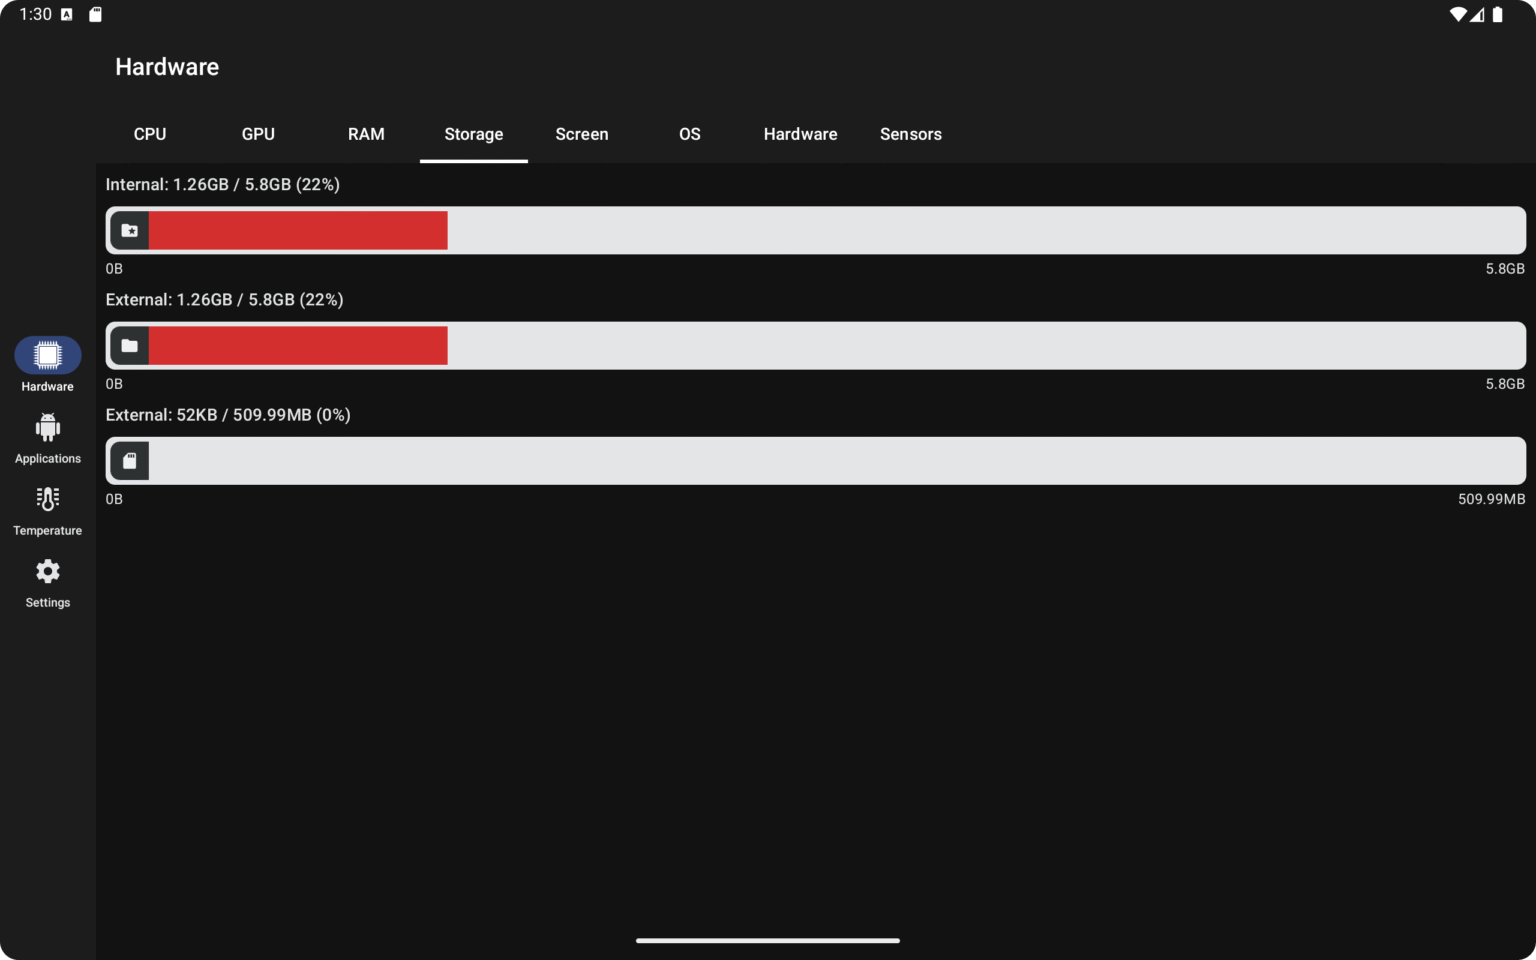
Task: Select the Applications sidebar icon
Action: pyautogui.click(x=47, y=437)
